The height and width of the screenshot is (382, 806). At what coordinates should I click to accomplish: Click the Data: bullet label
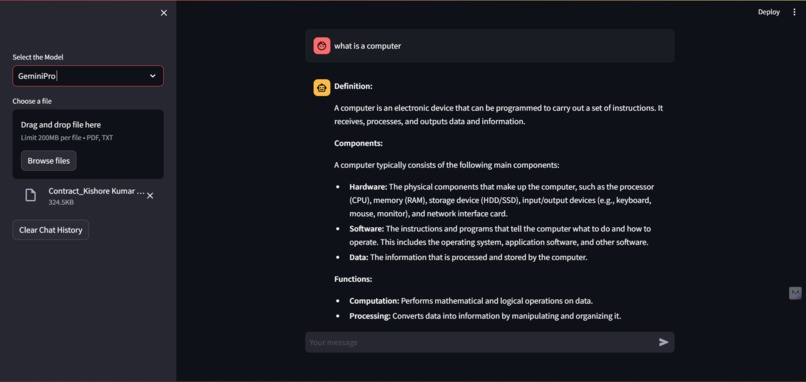[x=359, y=257]
